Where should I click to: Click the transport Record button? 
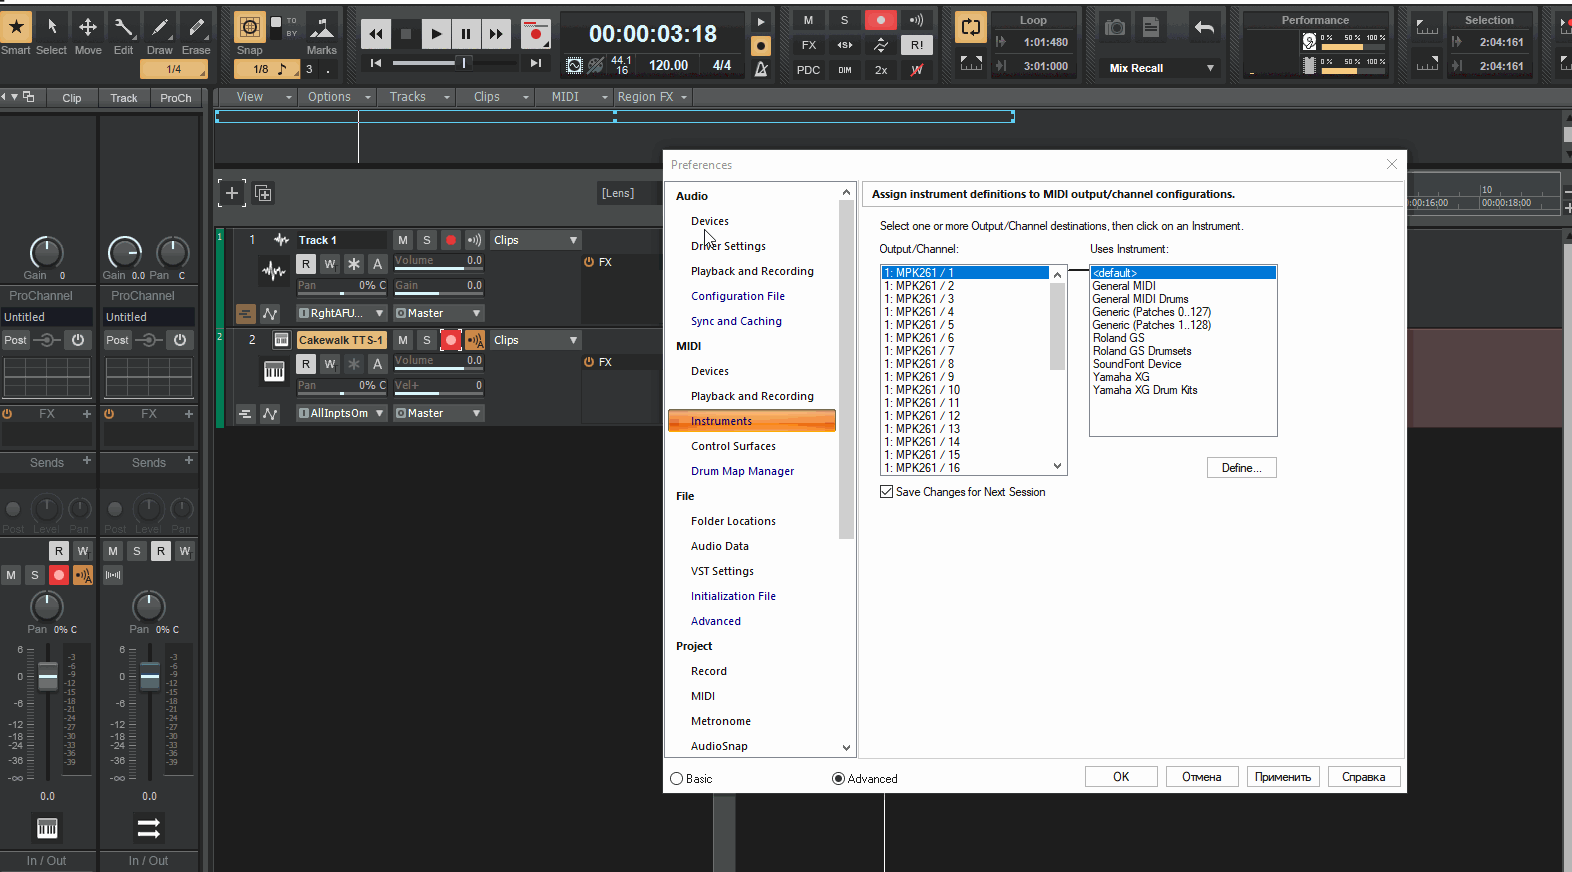pyautogui.click(x=536, y=34)
